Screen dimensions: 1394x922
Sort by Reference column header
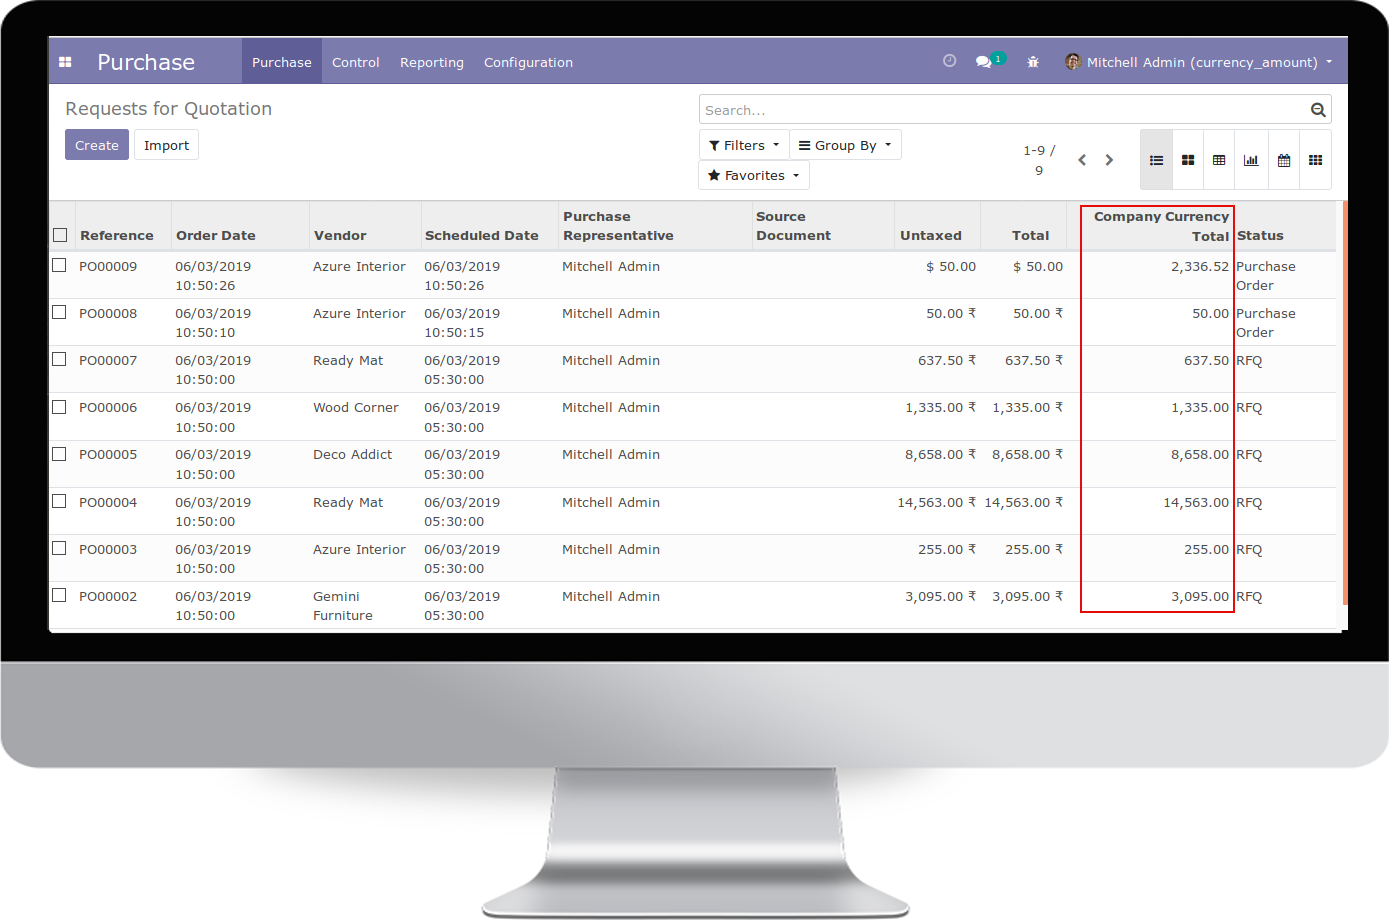click(x=117, y=236)
